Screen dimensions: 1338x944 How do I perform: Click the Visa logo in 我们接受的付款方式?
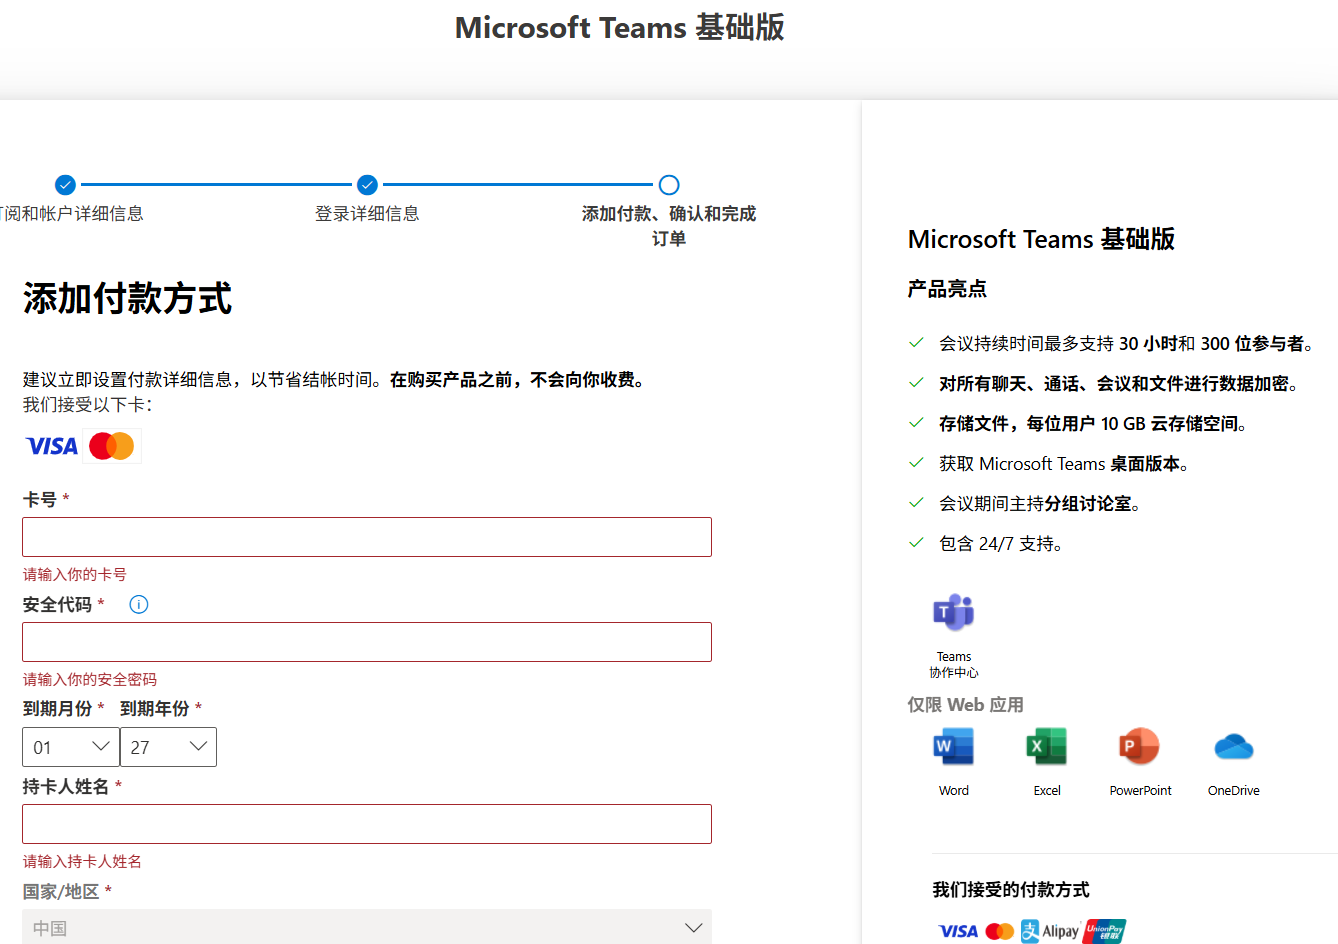click(x=958, y=931)
